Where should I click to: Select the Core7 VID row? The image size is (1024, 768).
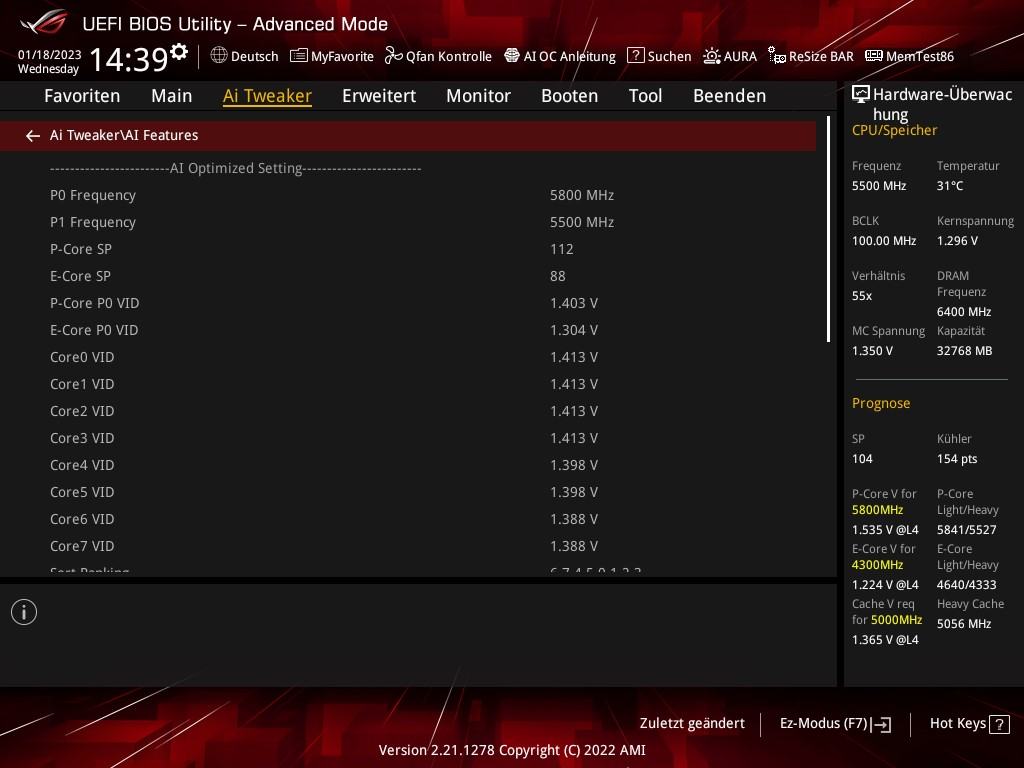[408, 546]
